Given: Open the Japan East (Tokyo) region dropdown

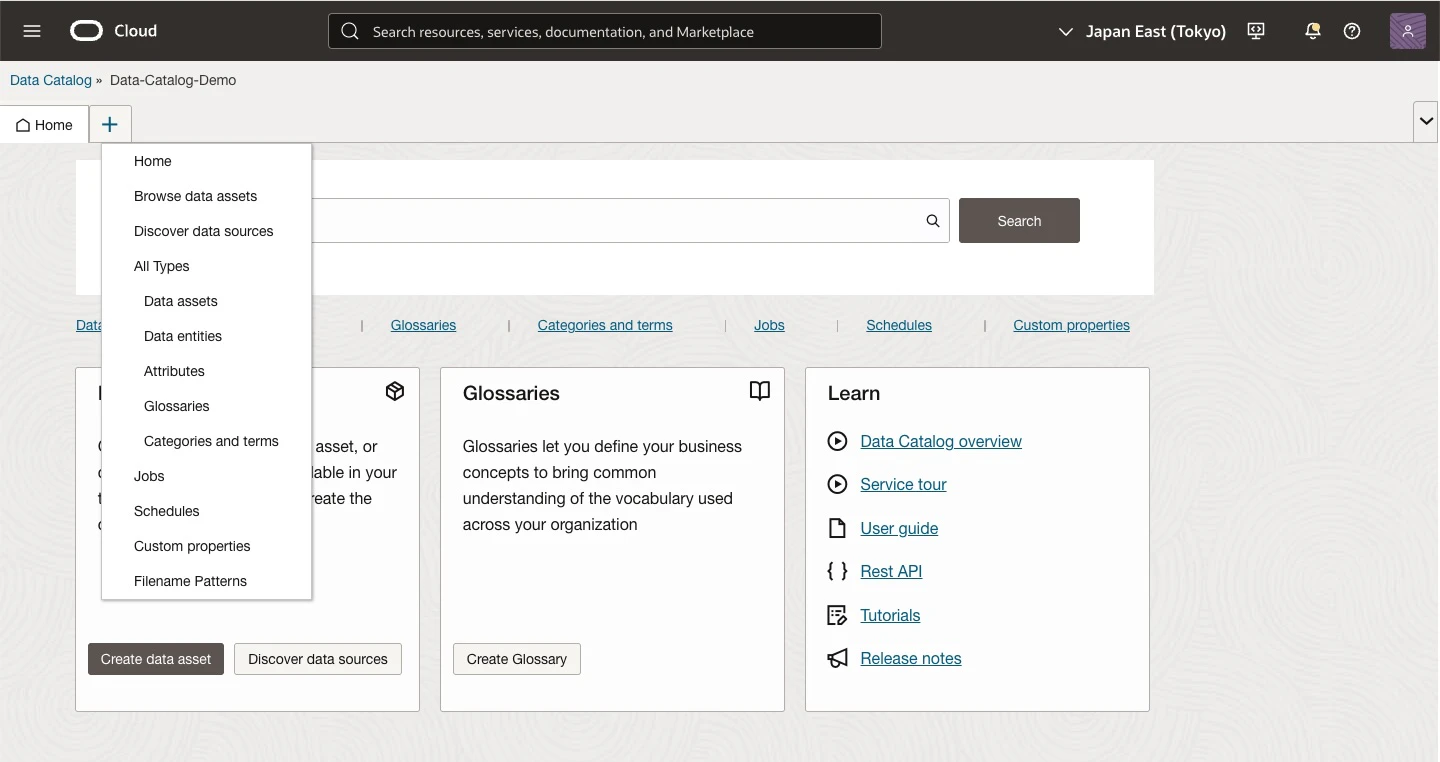Looking at the screenshot, I should pyautogui.click(x=1142, y=31).
